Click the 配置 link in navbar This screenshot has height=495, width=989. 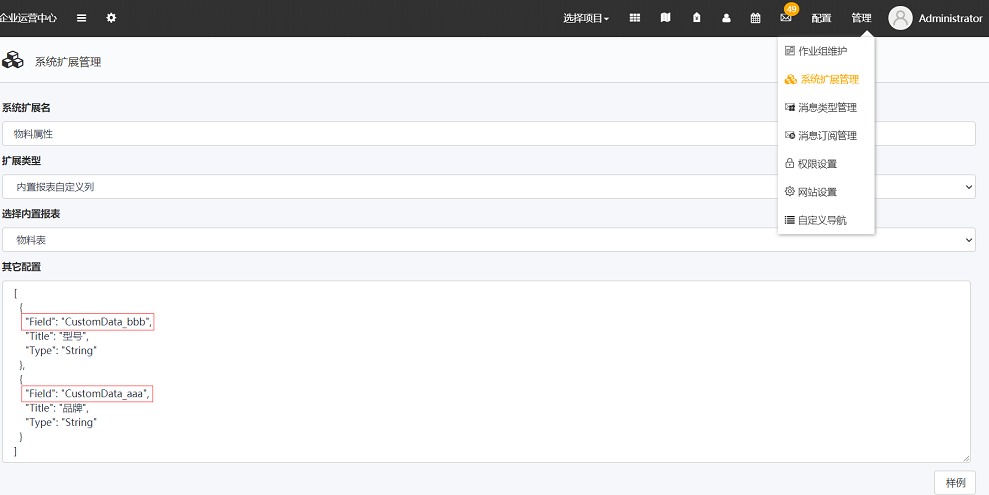pos(821,18)
